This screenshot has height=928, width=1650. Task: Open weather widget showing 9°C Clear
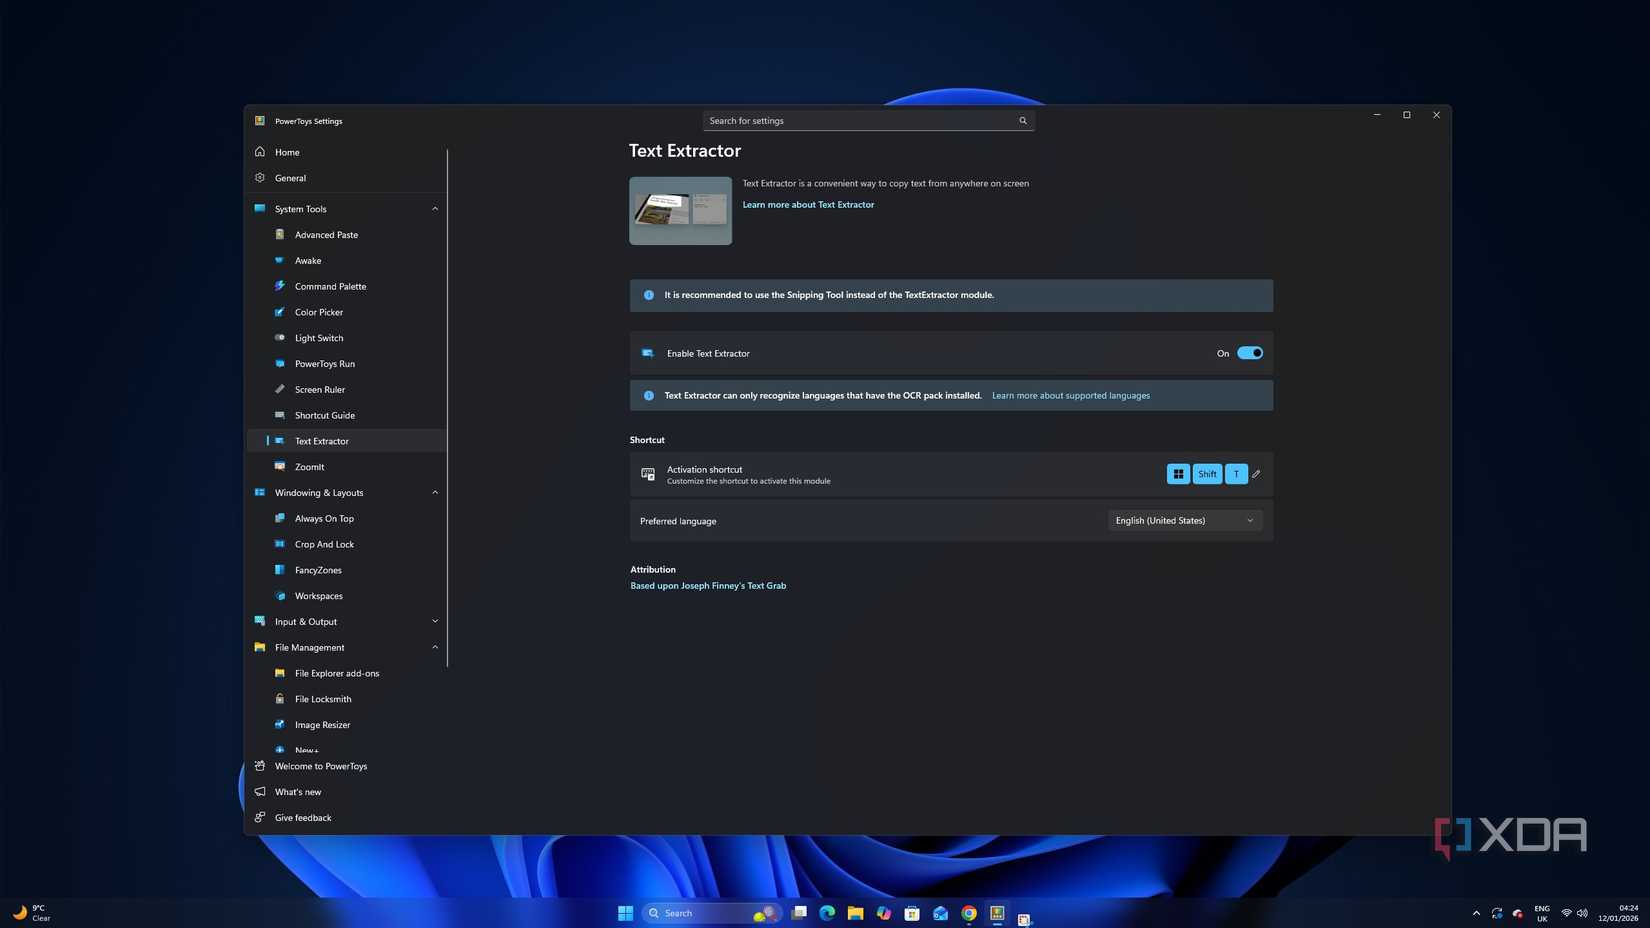point(31,913)
